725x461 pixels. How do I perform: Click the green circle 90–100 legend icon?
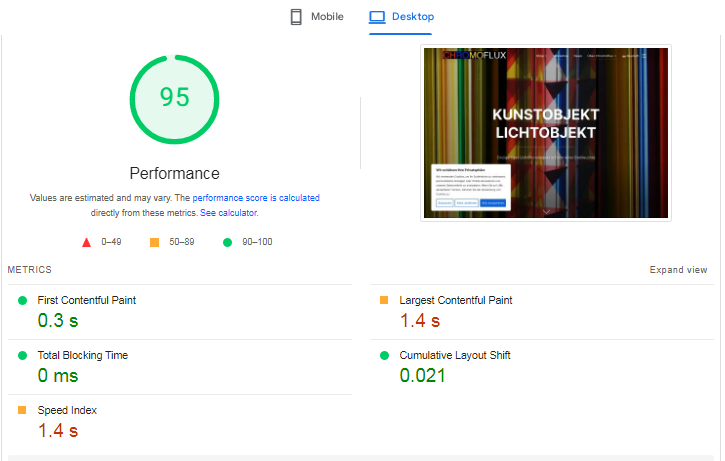pos(227,242)
